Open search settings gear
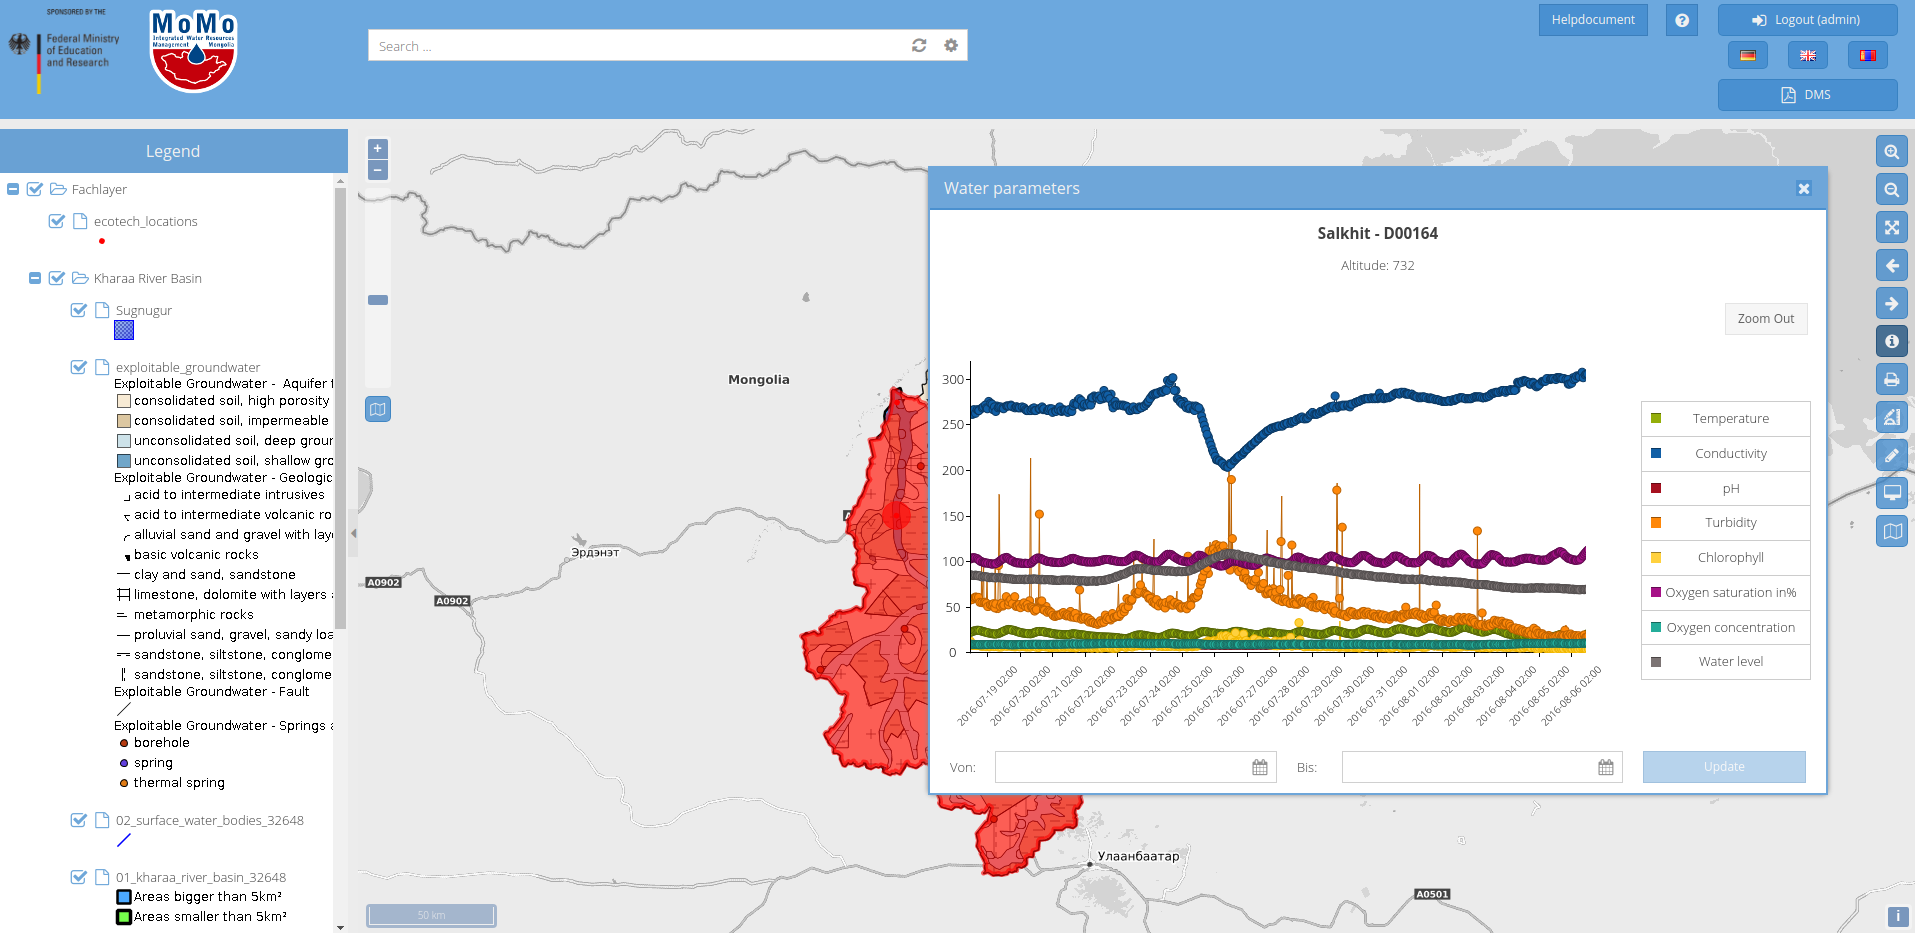 [951, 45]
